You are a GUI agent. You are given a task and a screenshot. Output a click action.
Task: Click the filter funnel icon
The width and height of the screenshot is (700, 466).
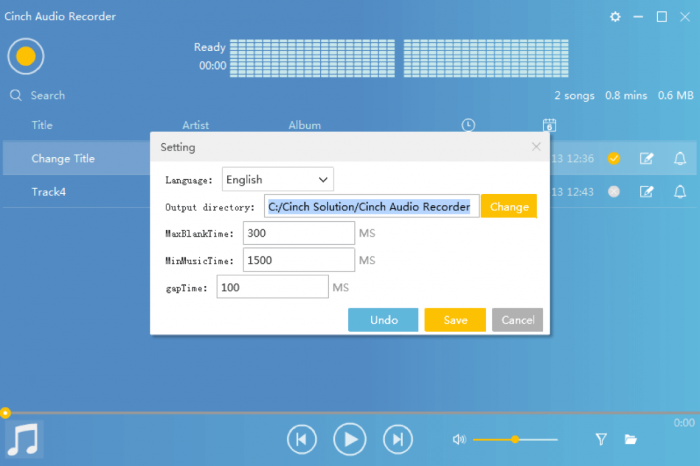[601, 439]
